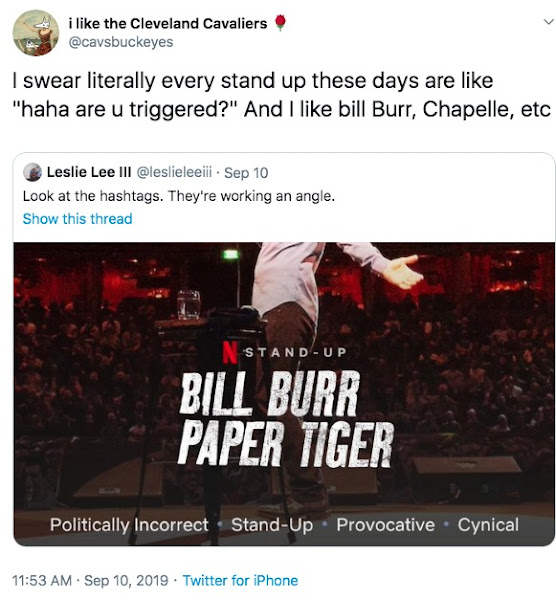Open the @cavsbuckeyes handle
Screen dimensions: 556x600
121,42
